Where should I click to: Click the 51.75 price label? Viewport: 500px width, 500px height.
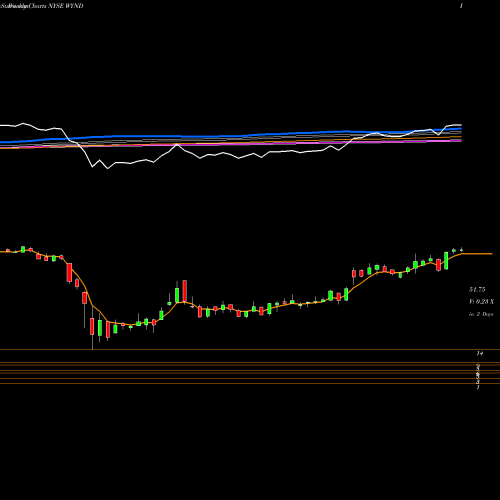click(x=477, y=290)
